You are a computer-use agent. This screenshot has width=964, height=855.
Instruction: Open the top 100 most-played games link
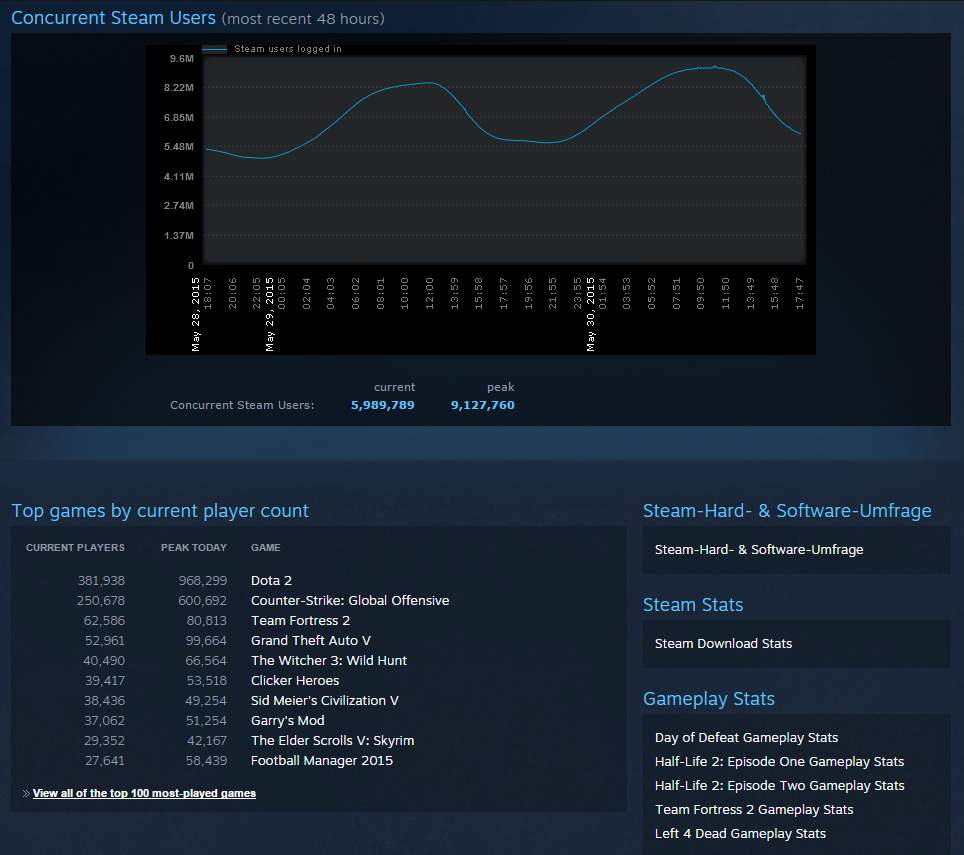coord(144,793)
